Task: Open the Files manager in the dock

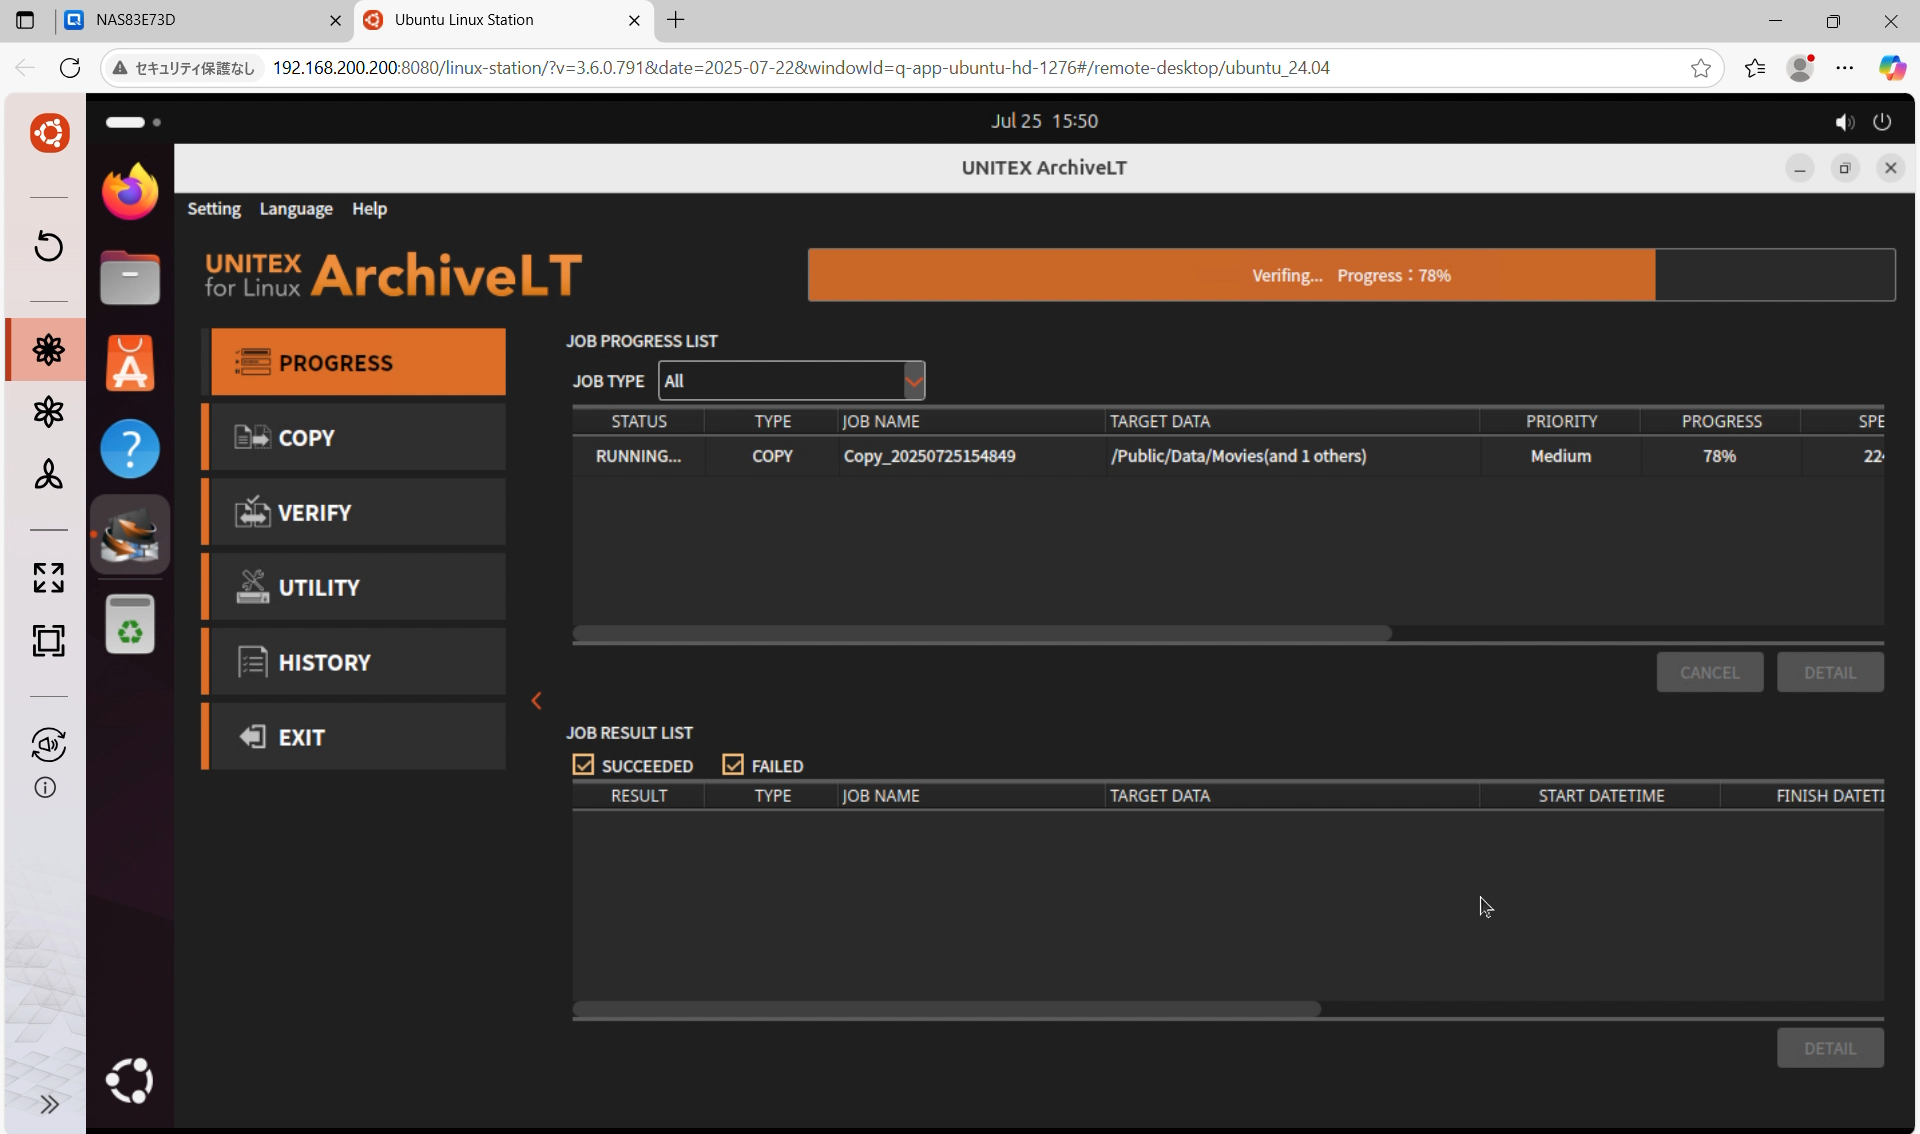Action: coord(130,277)
